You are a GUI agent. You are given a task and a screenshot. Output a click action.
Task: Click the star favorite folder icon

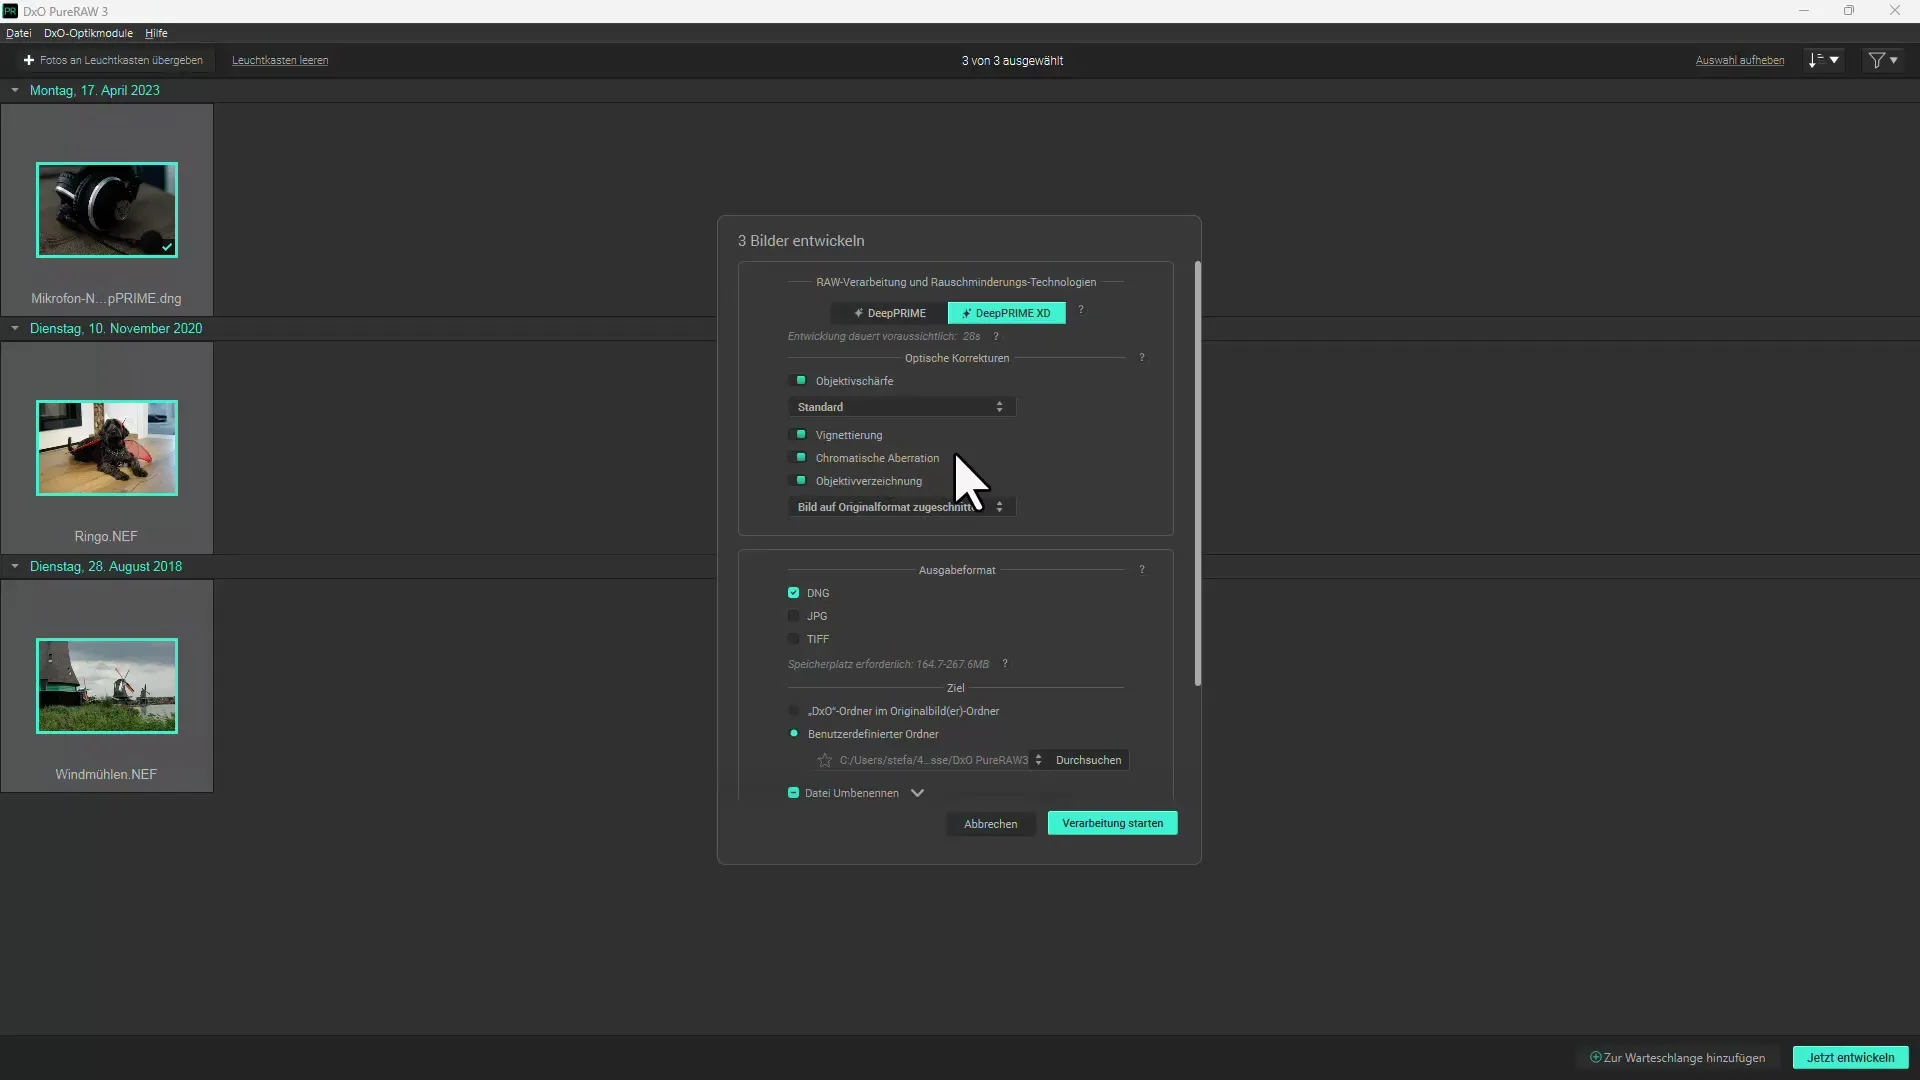pyautogui.click(x=824, y=760)
